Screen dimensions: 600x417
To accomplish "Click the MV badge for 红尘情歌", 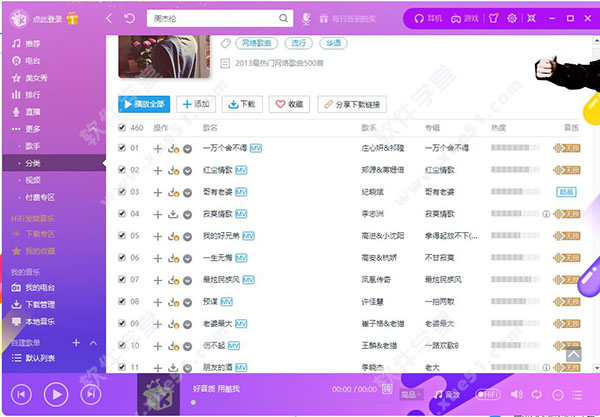I will click(241, 170).
